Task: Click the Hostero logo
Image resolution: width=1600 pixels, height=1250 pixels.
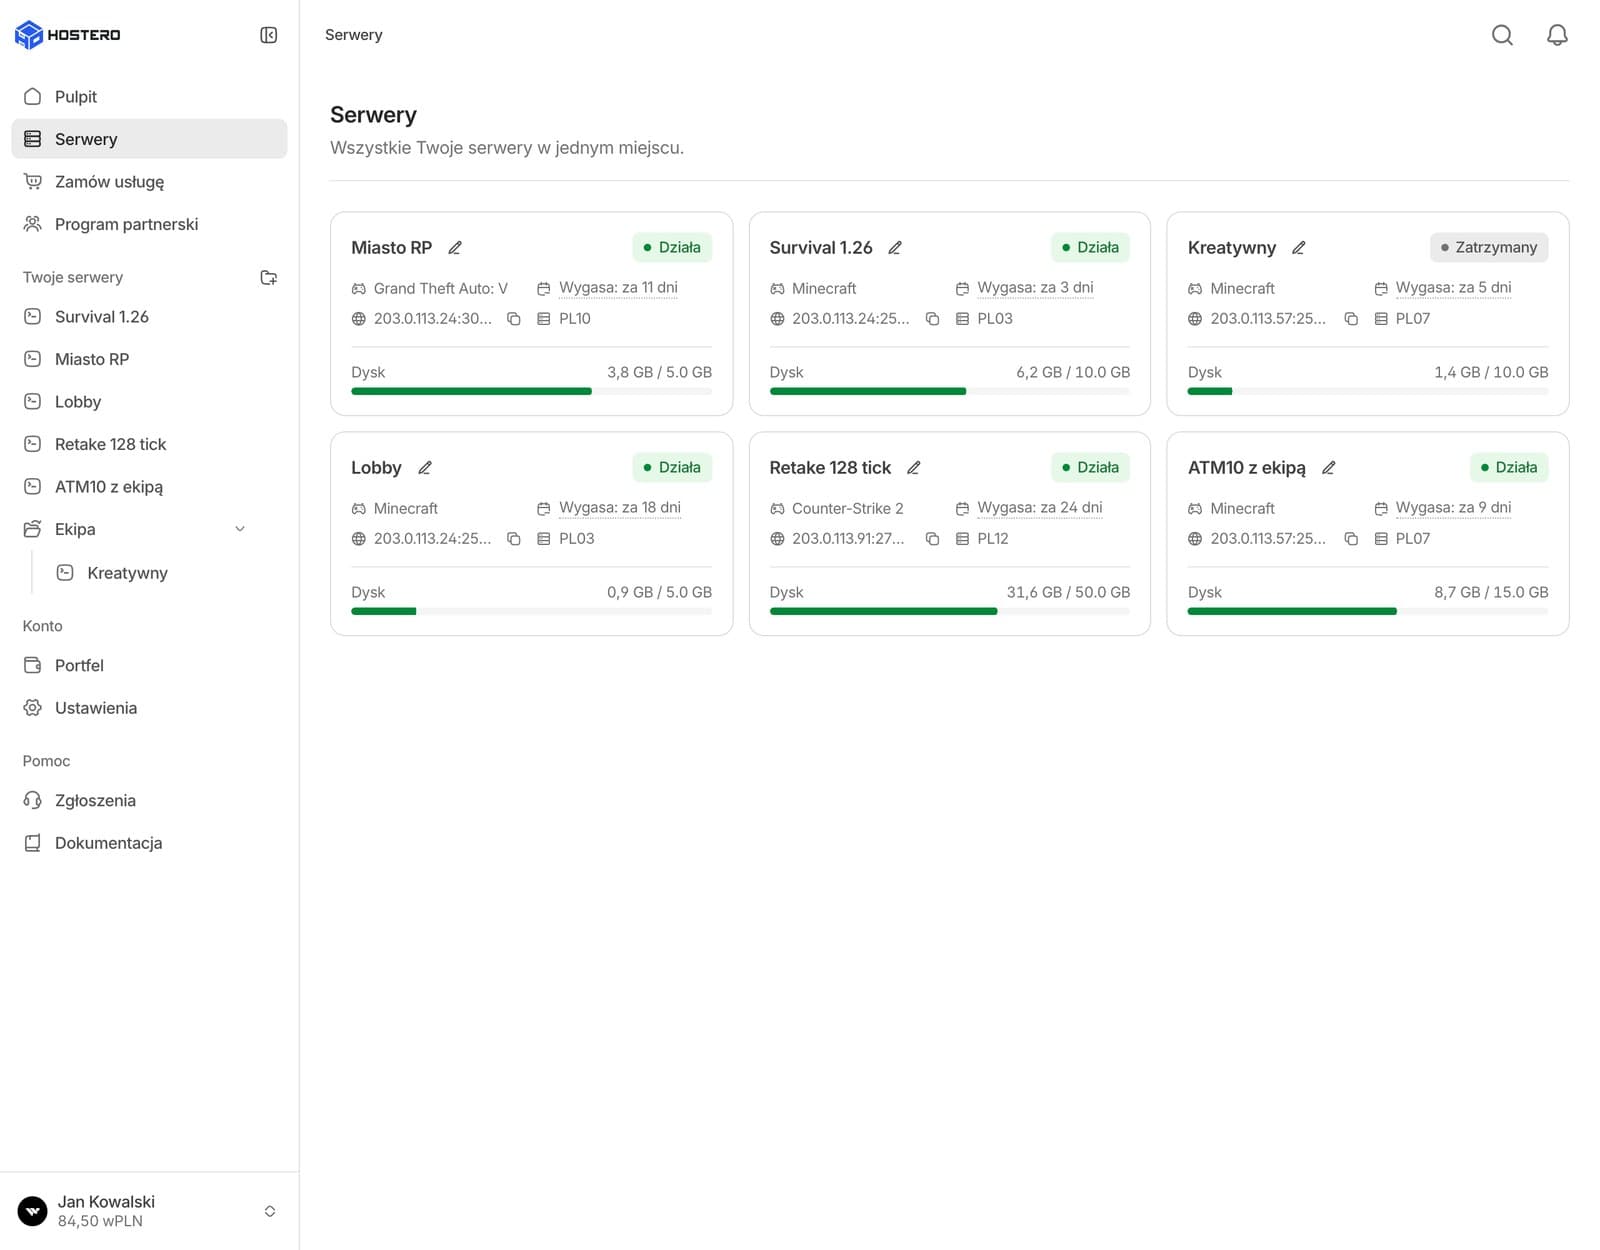Action: pyautogui.click(x=68, y=35)
